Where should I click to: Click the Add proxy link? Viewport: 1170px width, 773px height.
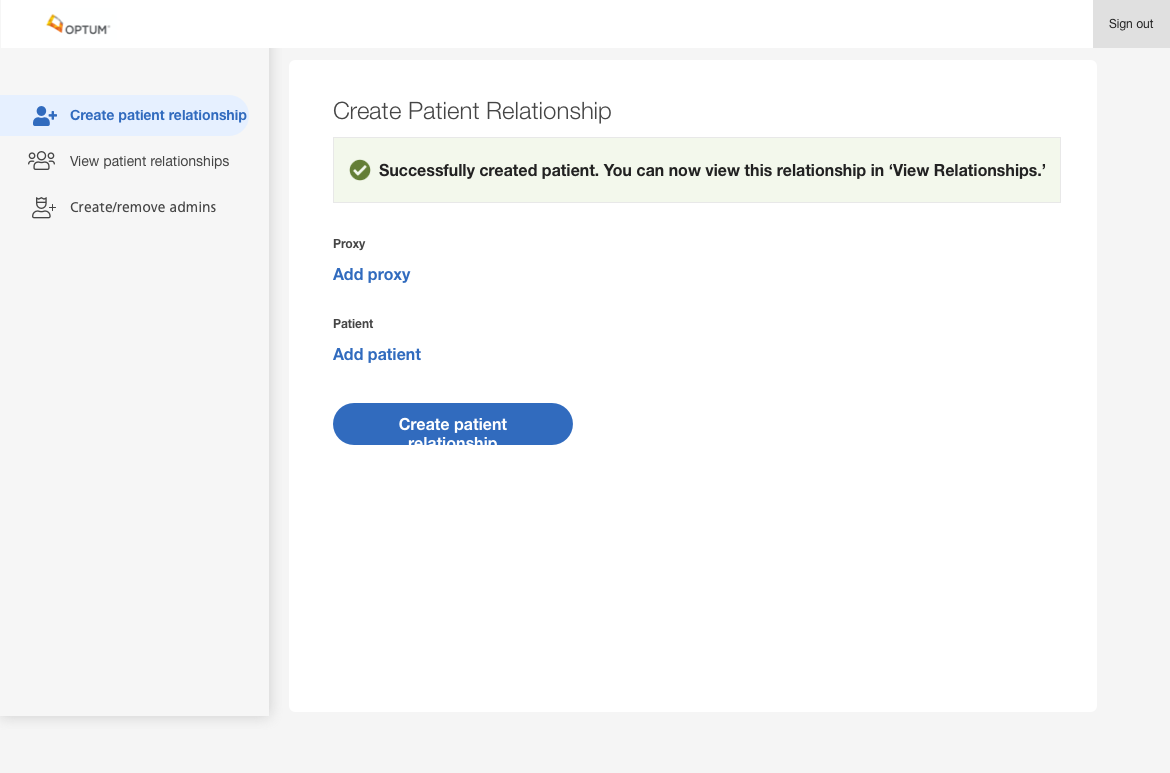371,274
